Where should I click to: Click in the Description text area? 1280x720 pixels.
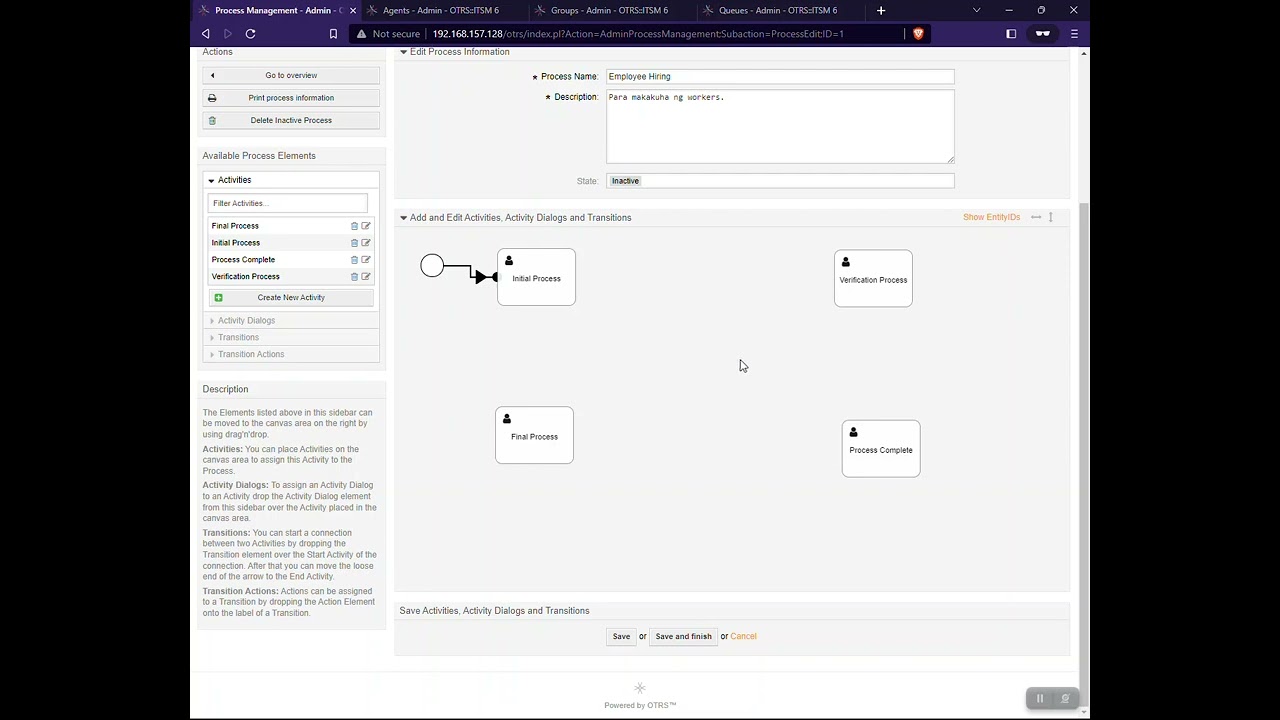pyautogui.click(x=780, y=126)
